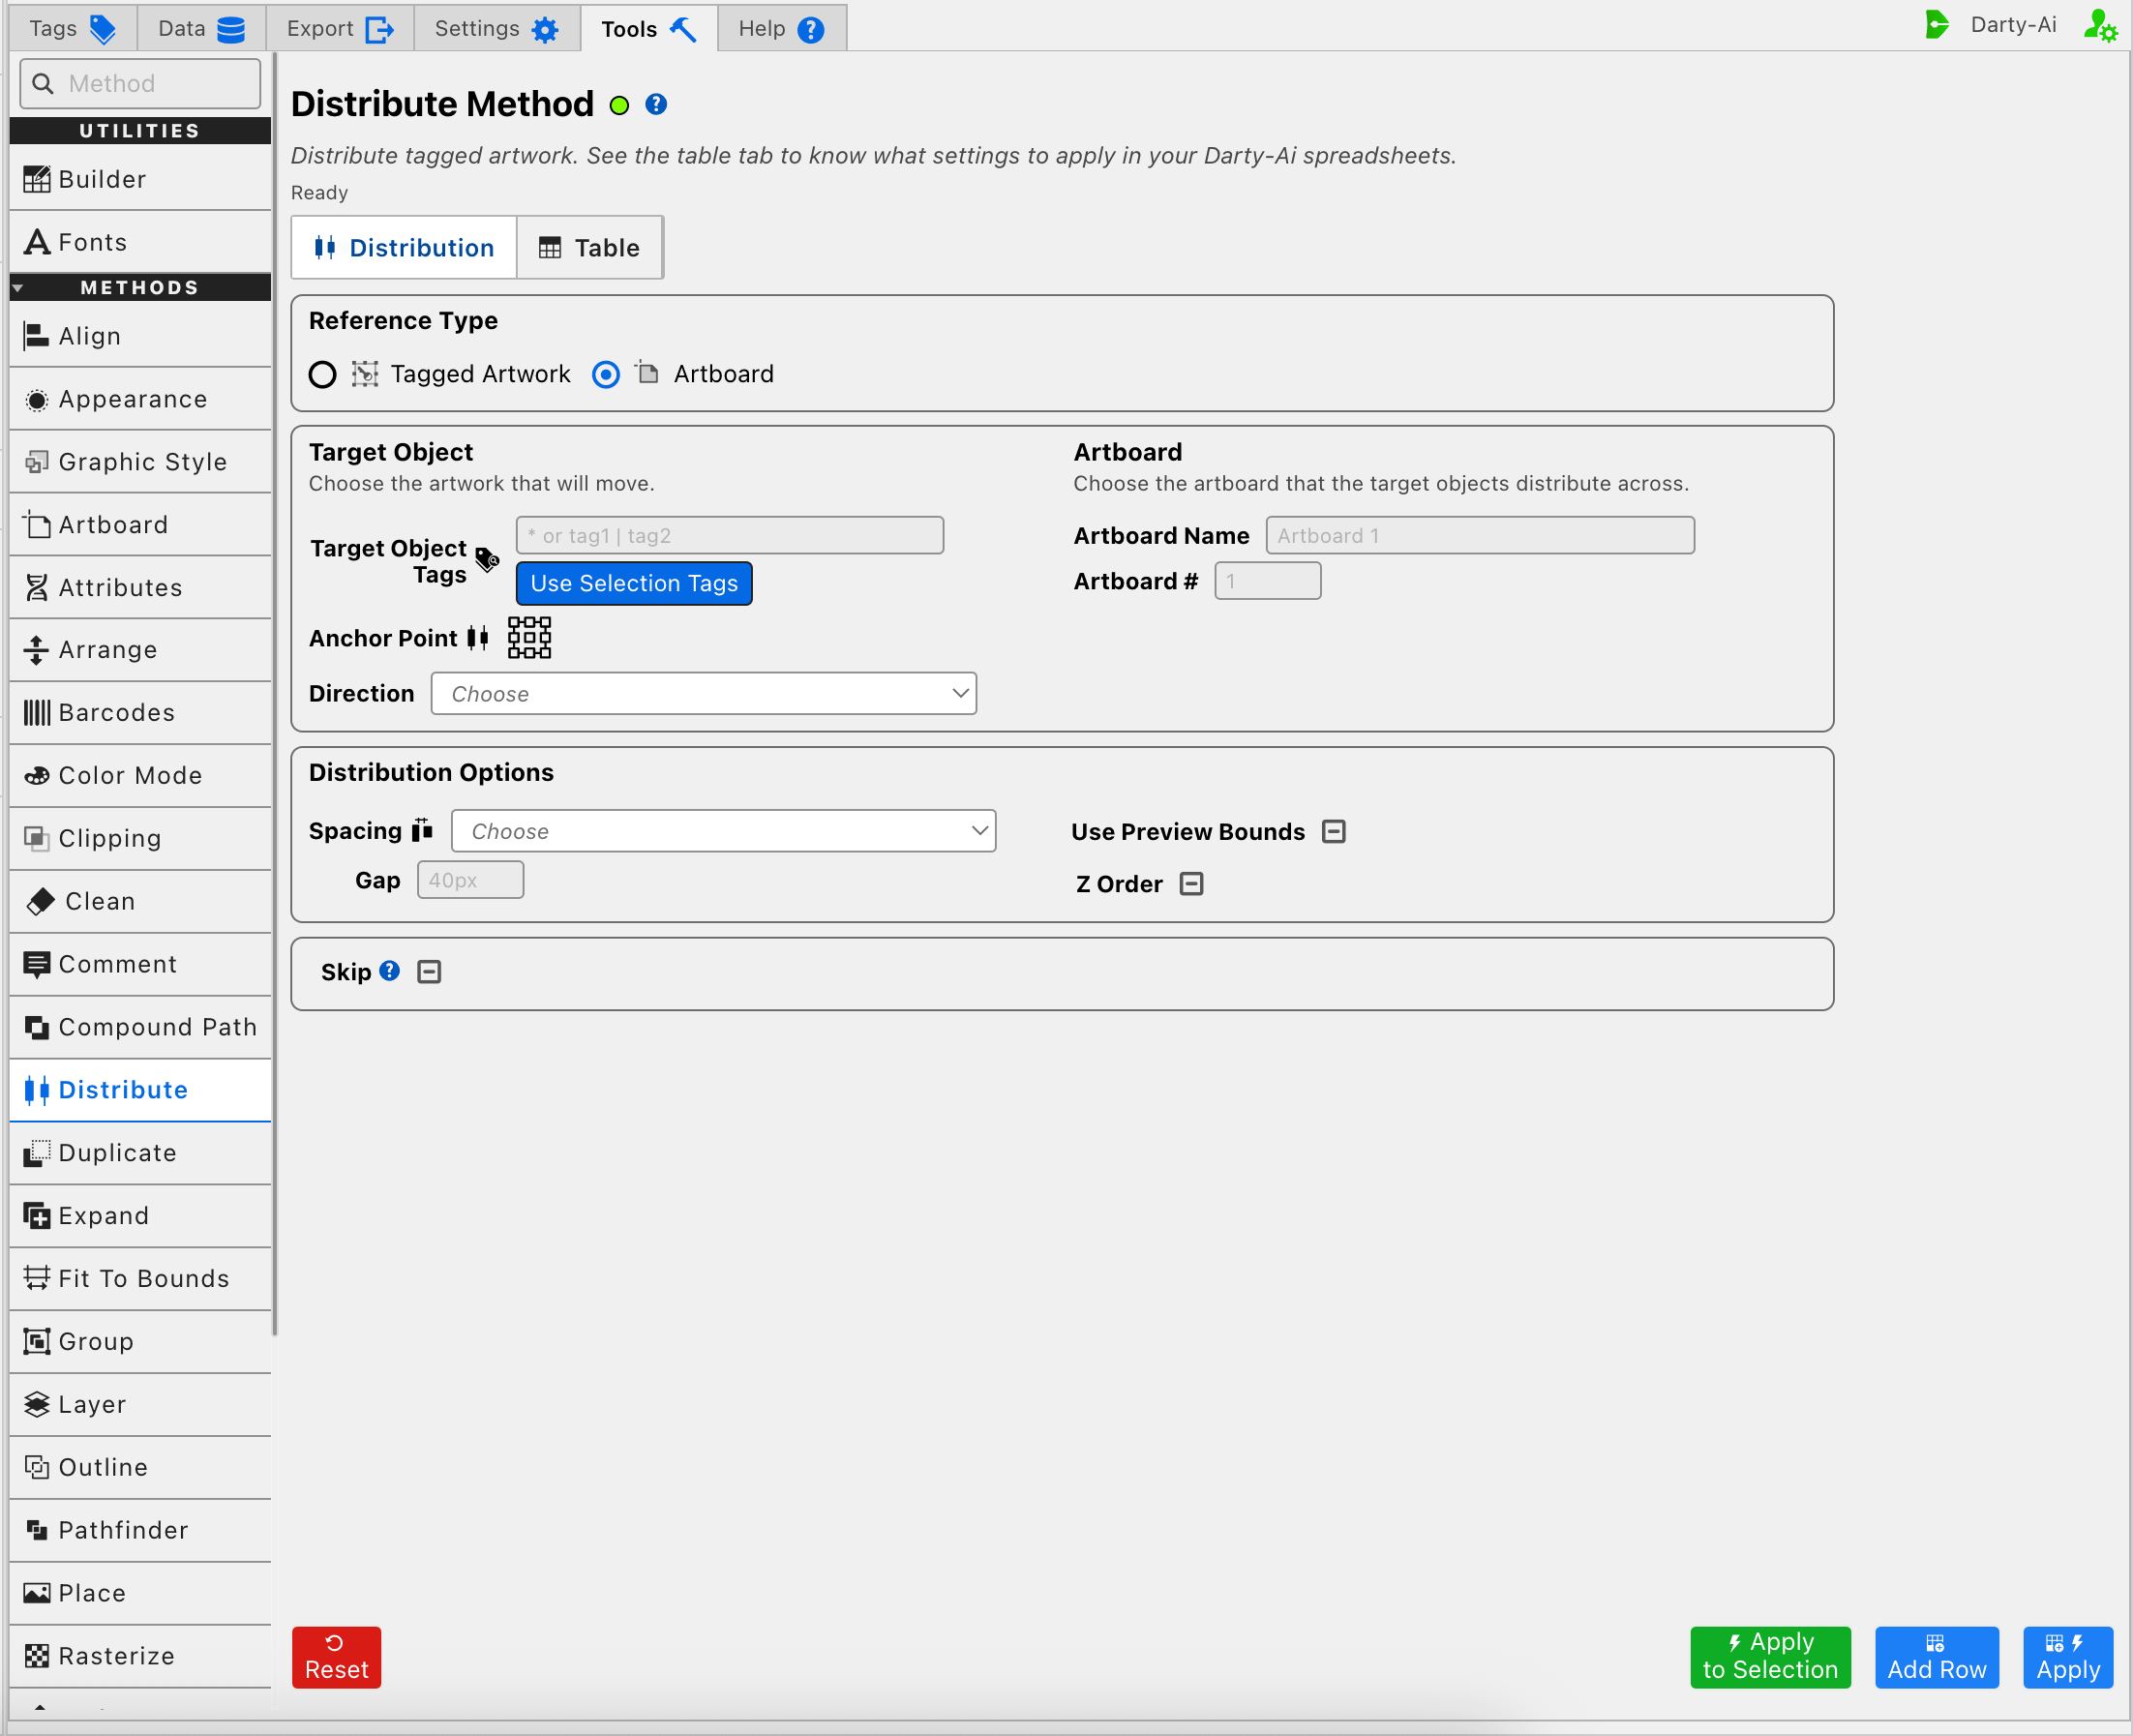Open the Fonts utility
This screenshot has width=2133, height=1736.
click(140, 242)
